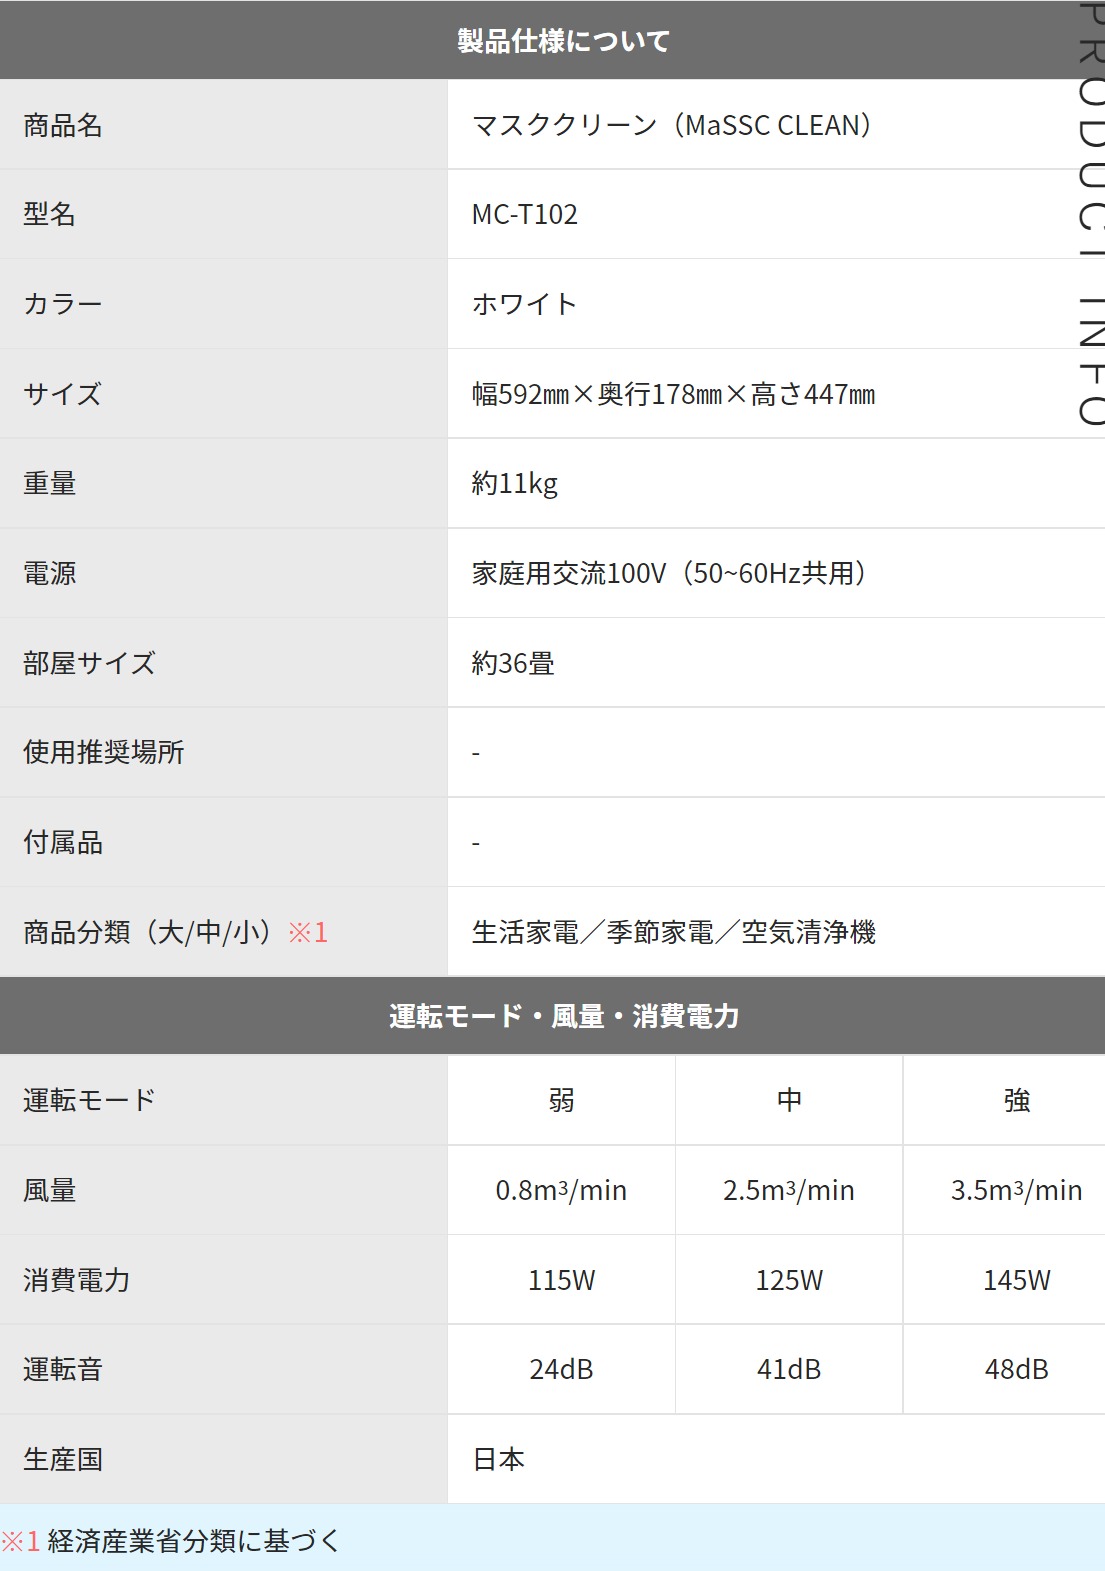This screenshot has height=1571, width=1105.
Task: Click weight value 約11kg
Action: click(515, 484)
